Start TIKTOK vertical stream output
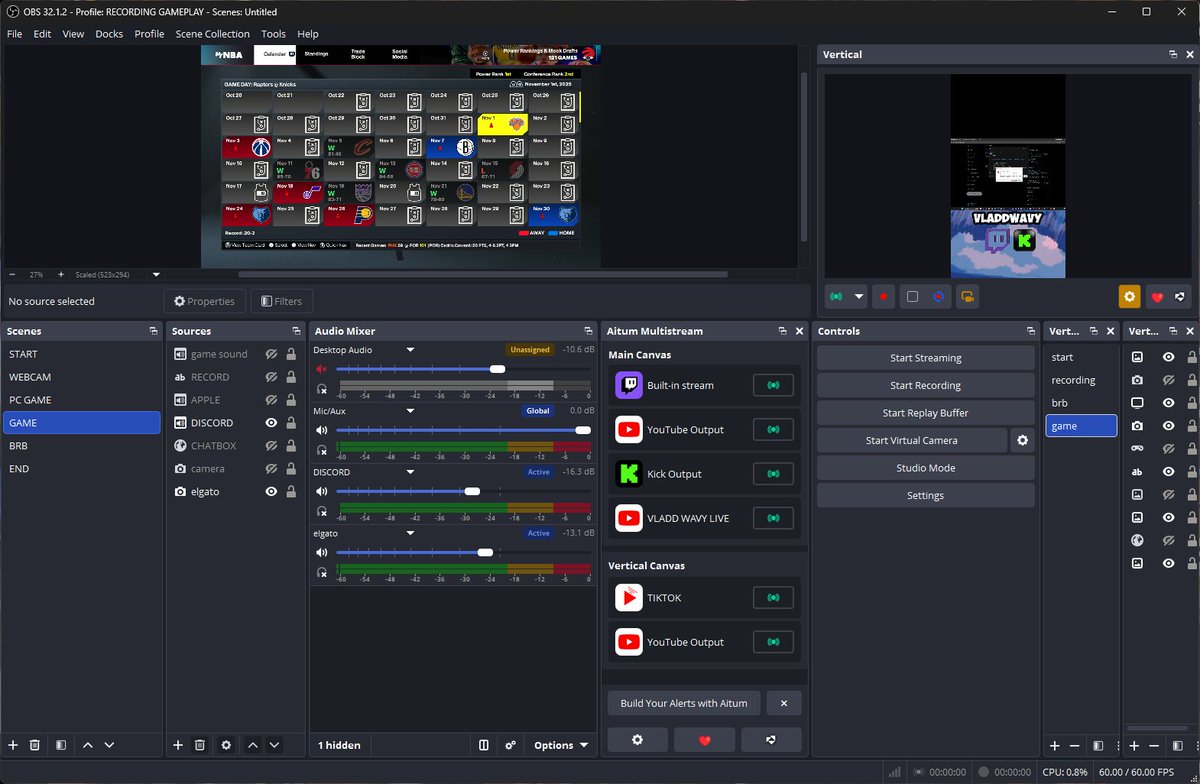Viewport: 1200px width, 784px height. [x=773, y=598]
